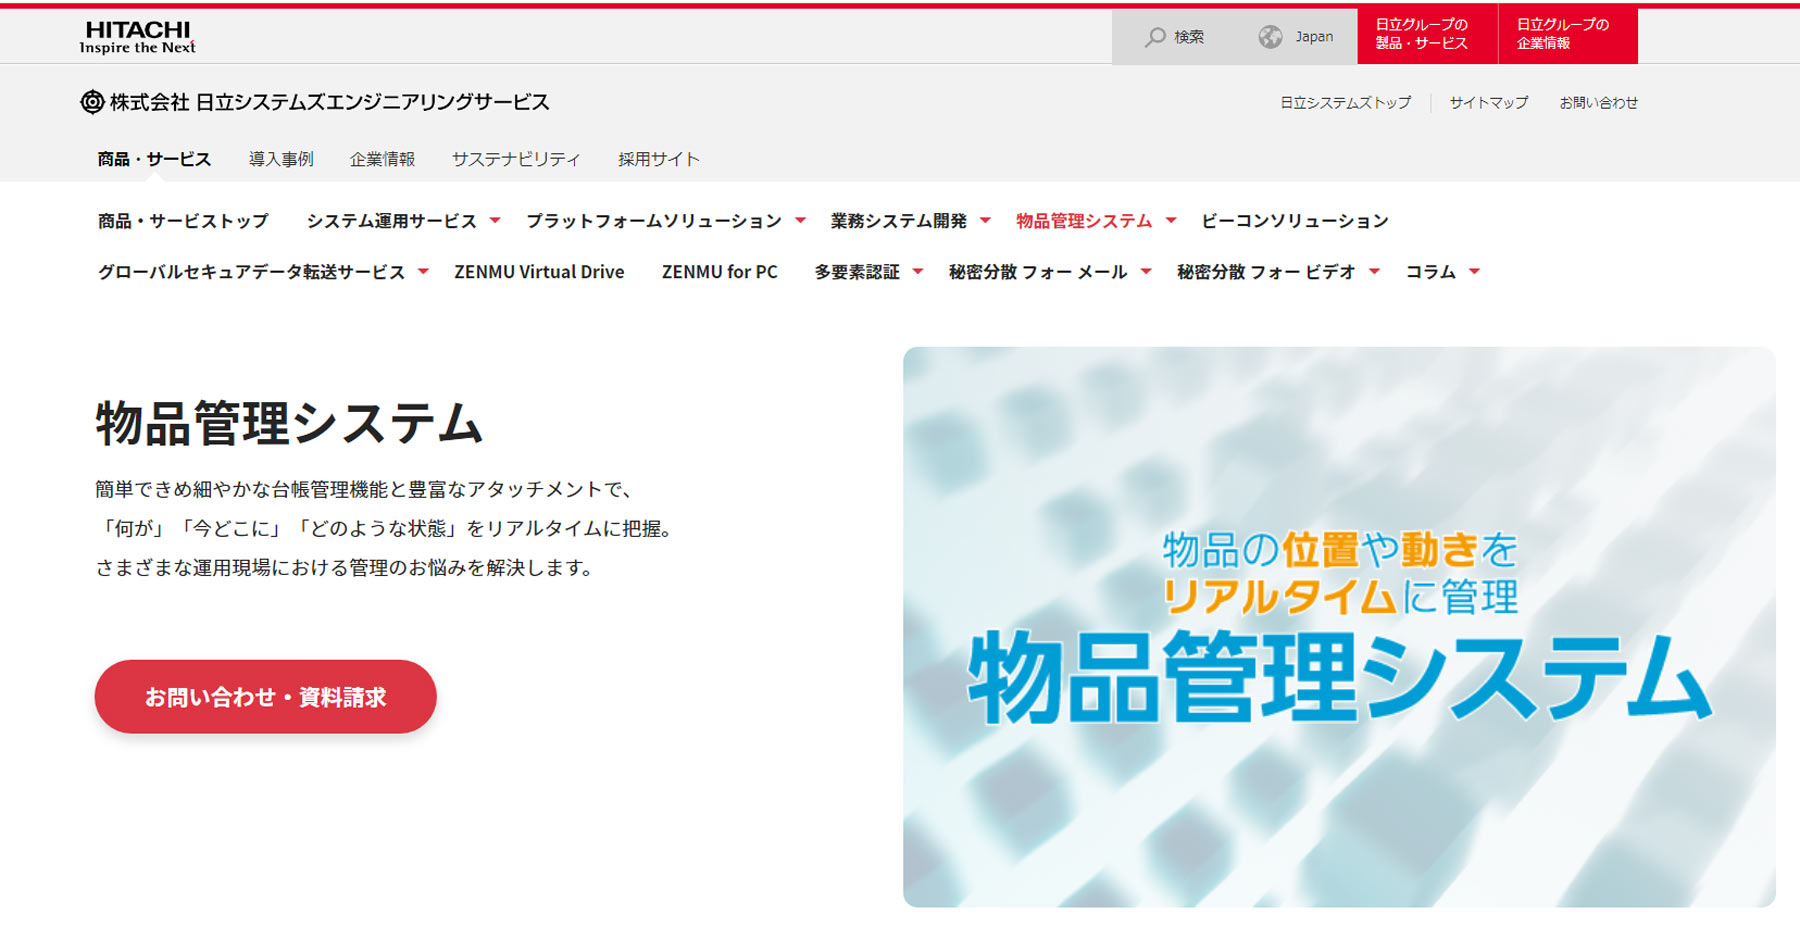Expand 秘密分散 フォー メール dropdown arrow
This screenshot has height=926, width=1800.
1146,272
